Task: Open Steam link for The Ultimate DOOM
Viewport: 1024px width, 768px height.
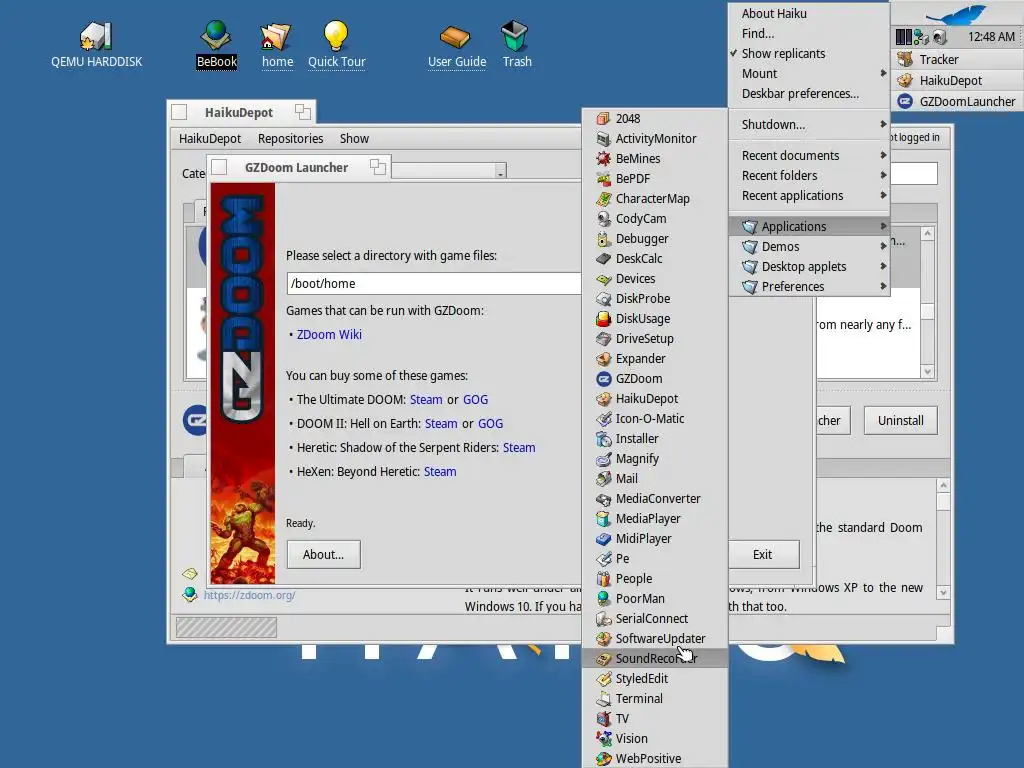Action: click(x=426, y=400)
